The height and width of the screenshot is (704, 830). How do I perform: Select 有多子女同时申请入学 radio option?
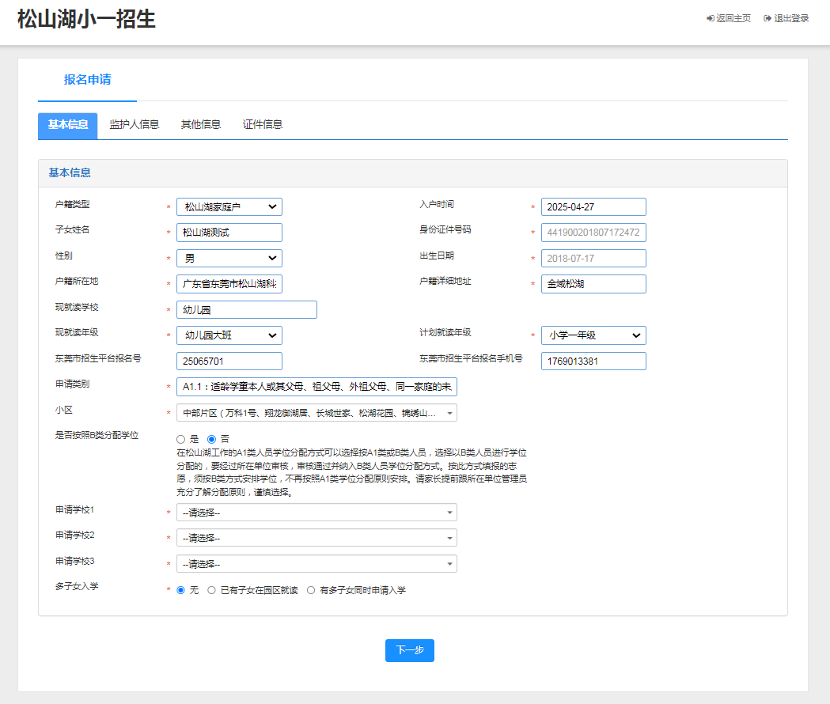pyautogui.click(x=311, y=590)
